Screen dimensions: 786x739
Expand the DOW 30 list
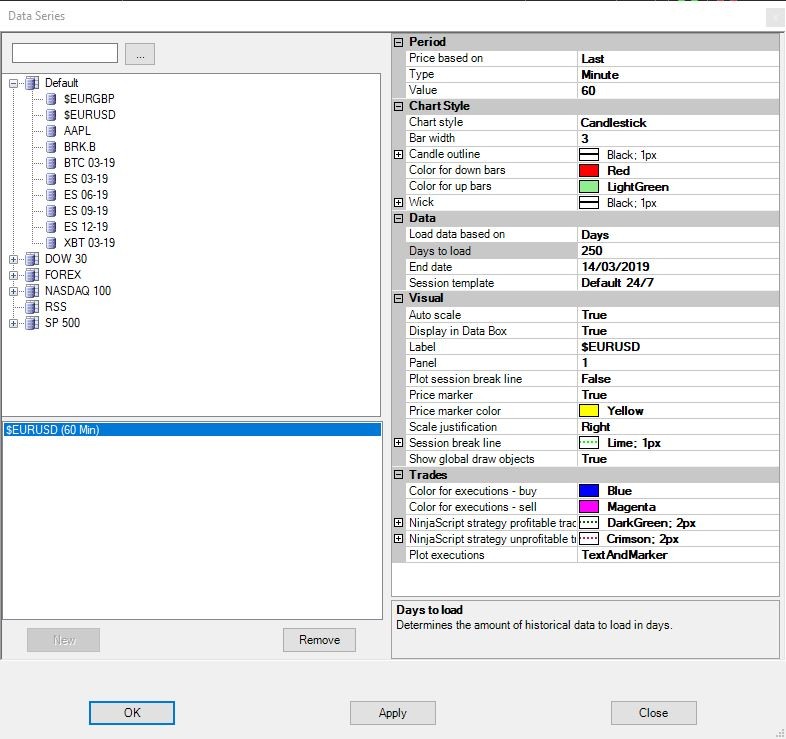pyautogui.click(x=14, y=260)
